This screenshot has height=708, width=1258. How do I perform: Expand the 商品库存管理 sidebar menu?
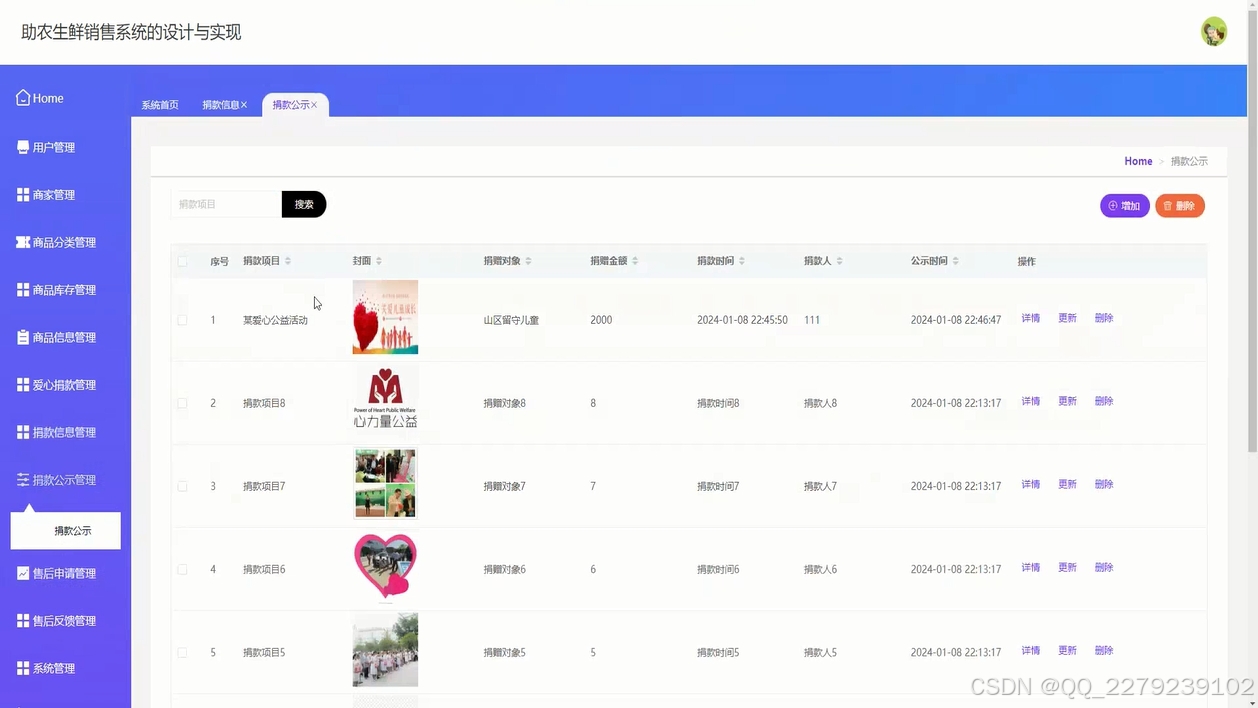coord(65,290)
